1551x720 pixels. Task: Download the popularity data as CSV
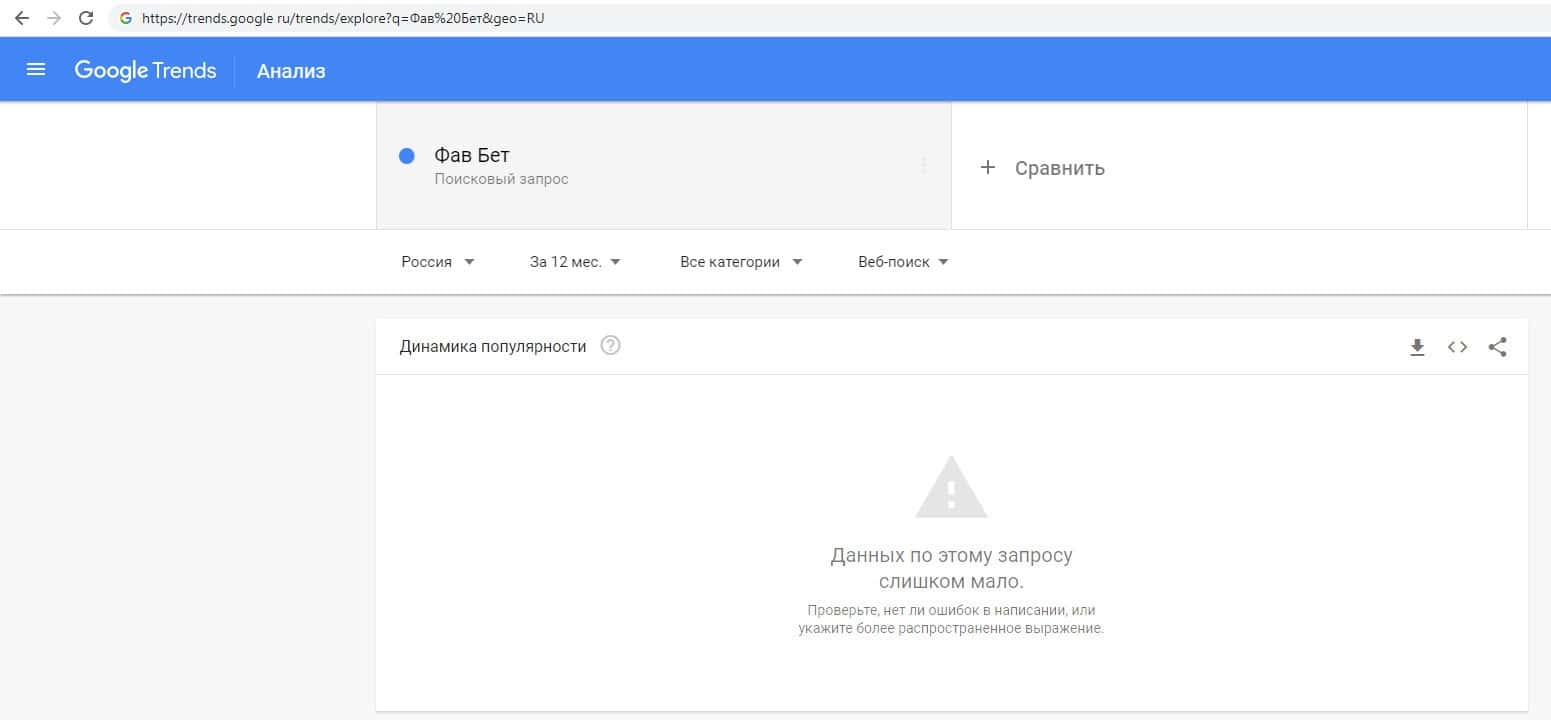tap(1417, 347)
